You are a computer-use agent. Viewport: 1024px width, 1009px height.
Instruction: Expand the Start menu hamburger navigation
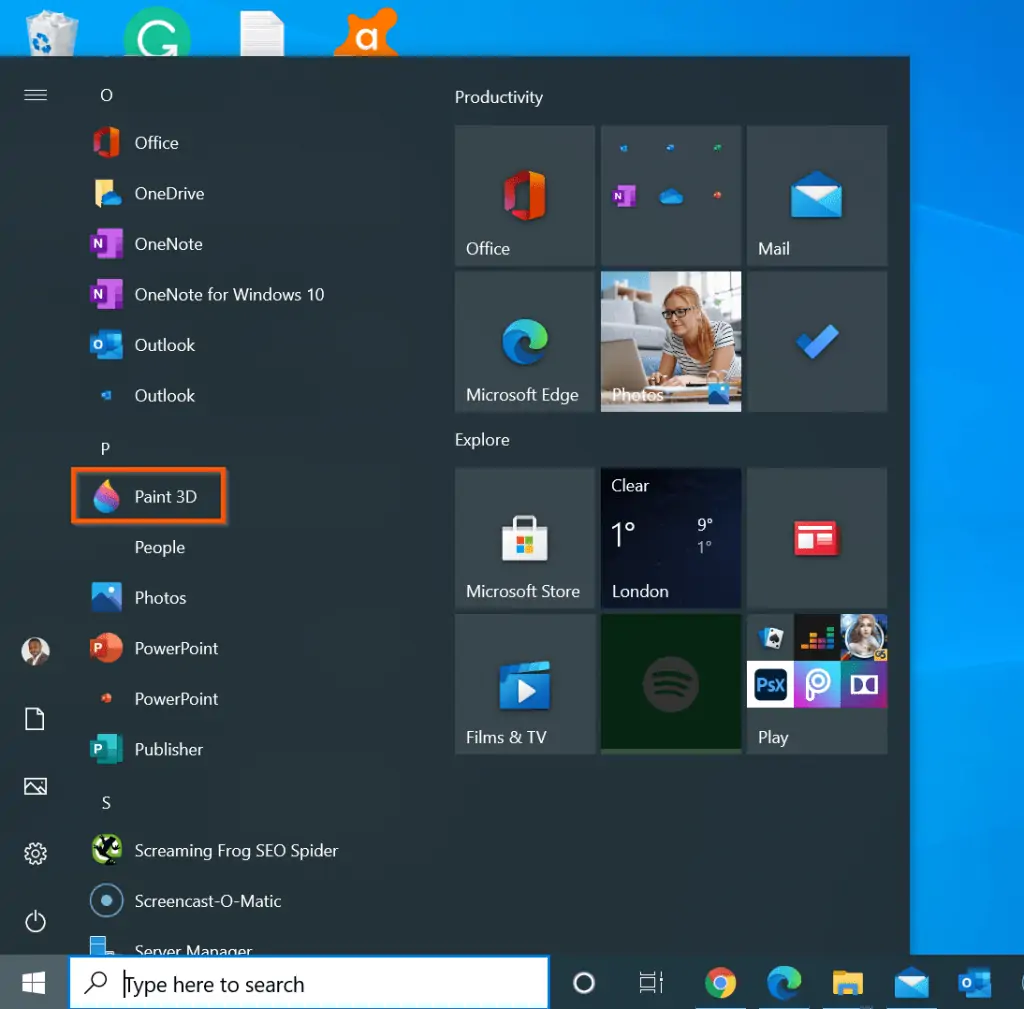(35, 95)
